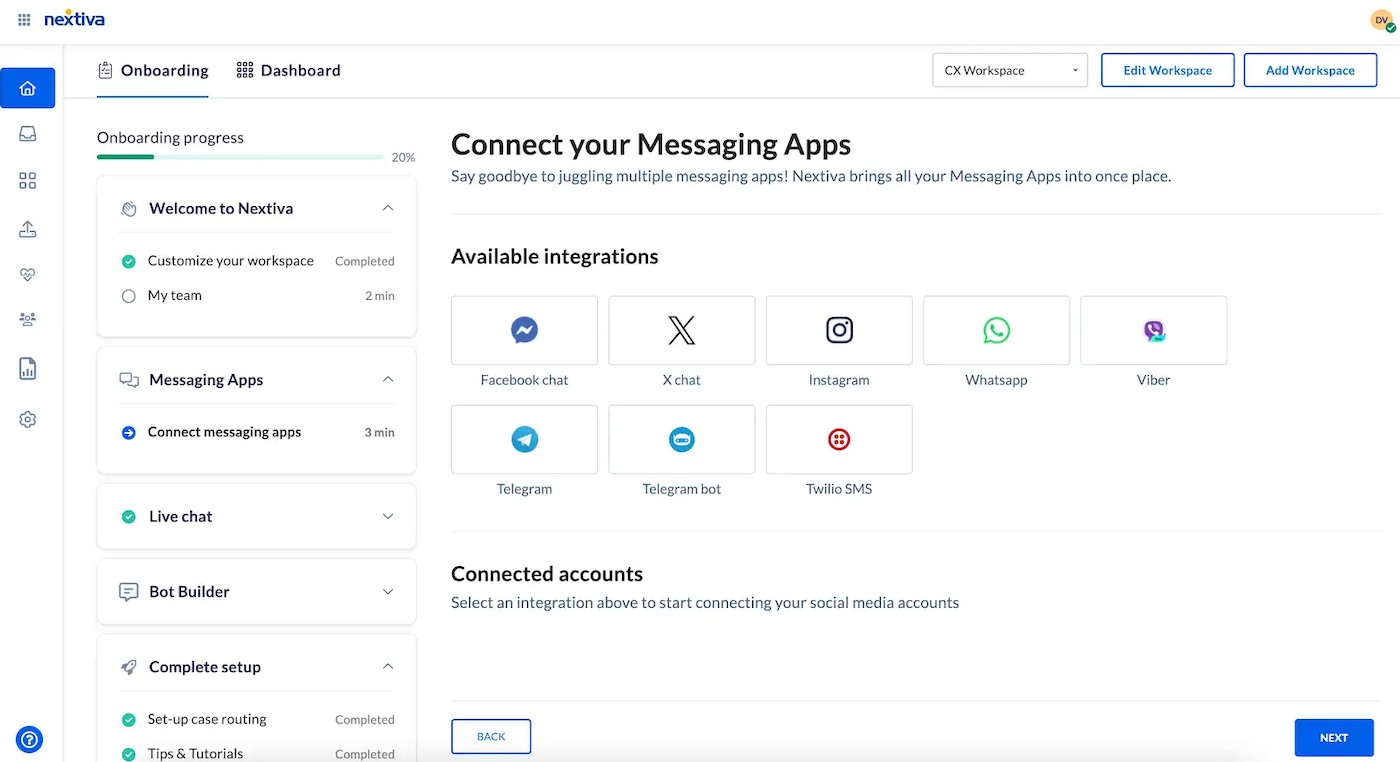
Task: Open the CX Workspace dropdown
Action: click(x=1010, y=70)
